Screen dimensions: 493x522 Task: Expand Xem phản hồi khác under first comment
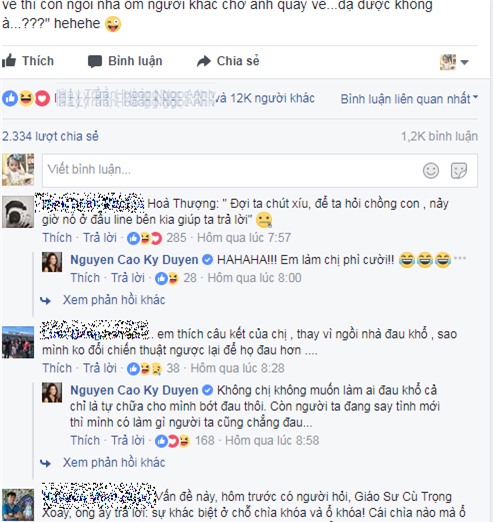click(x=114, y=300)
